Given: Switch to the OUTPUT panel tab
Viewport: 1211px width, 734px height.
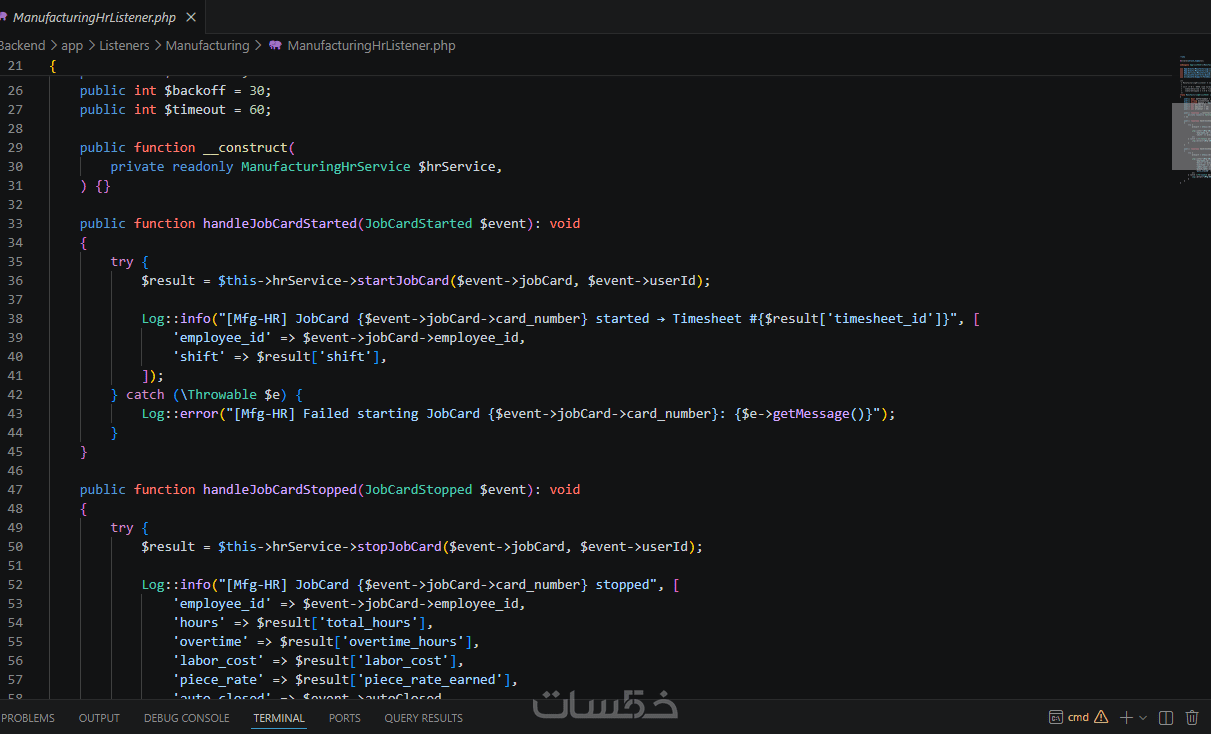Looking at the screenshot, I should (x=99, y=718).
